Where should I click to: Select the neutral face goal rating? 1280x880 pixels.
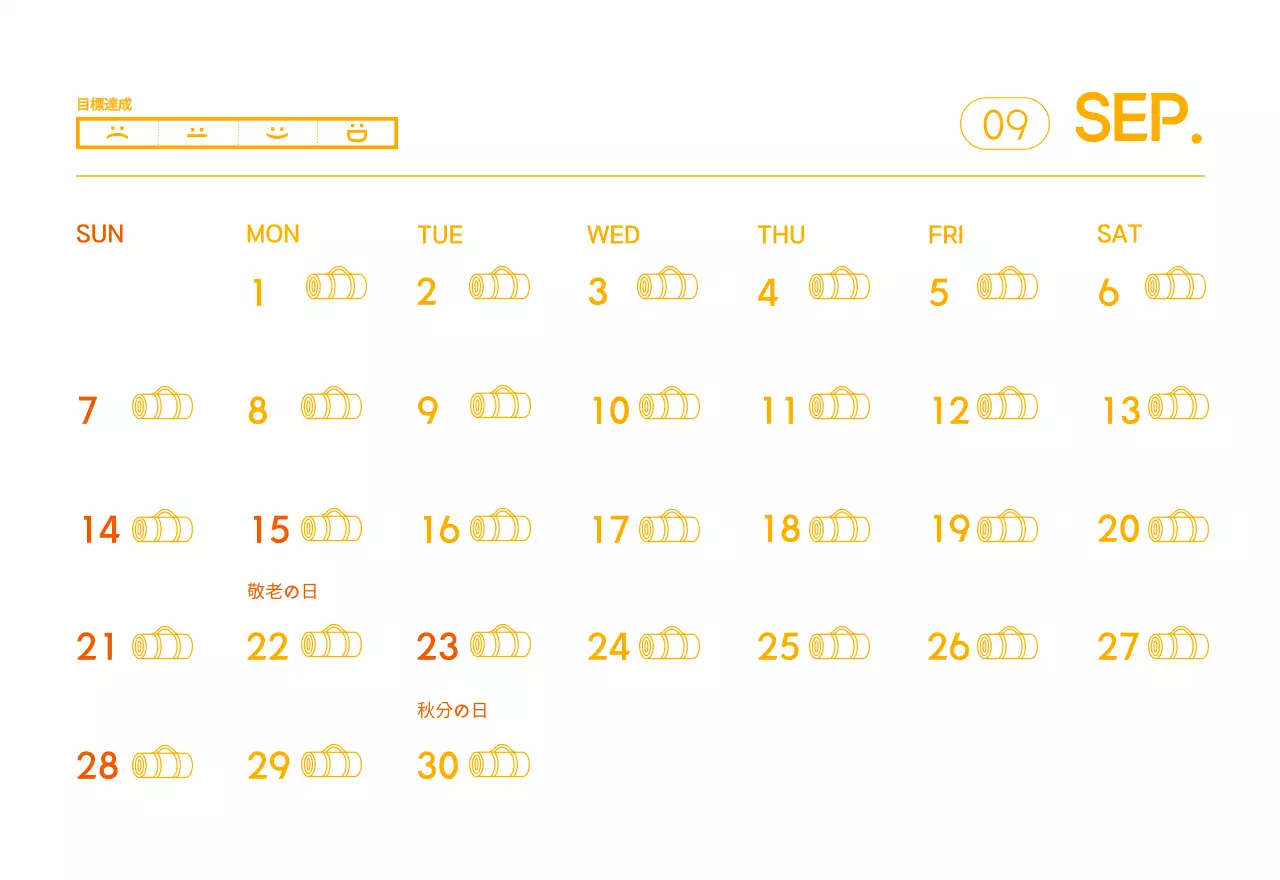197,133
